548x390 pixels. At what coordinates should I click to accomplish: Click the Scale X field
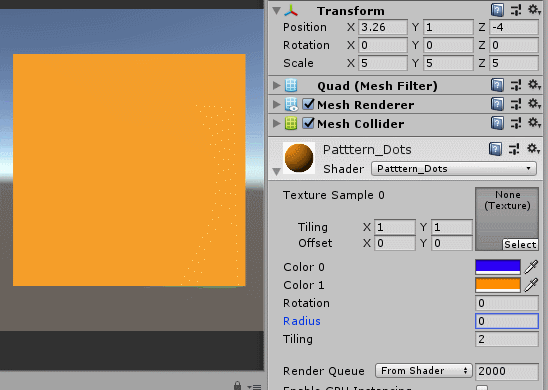click(383, 63)
